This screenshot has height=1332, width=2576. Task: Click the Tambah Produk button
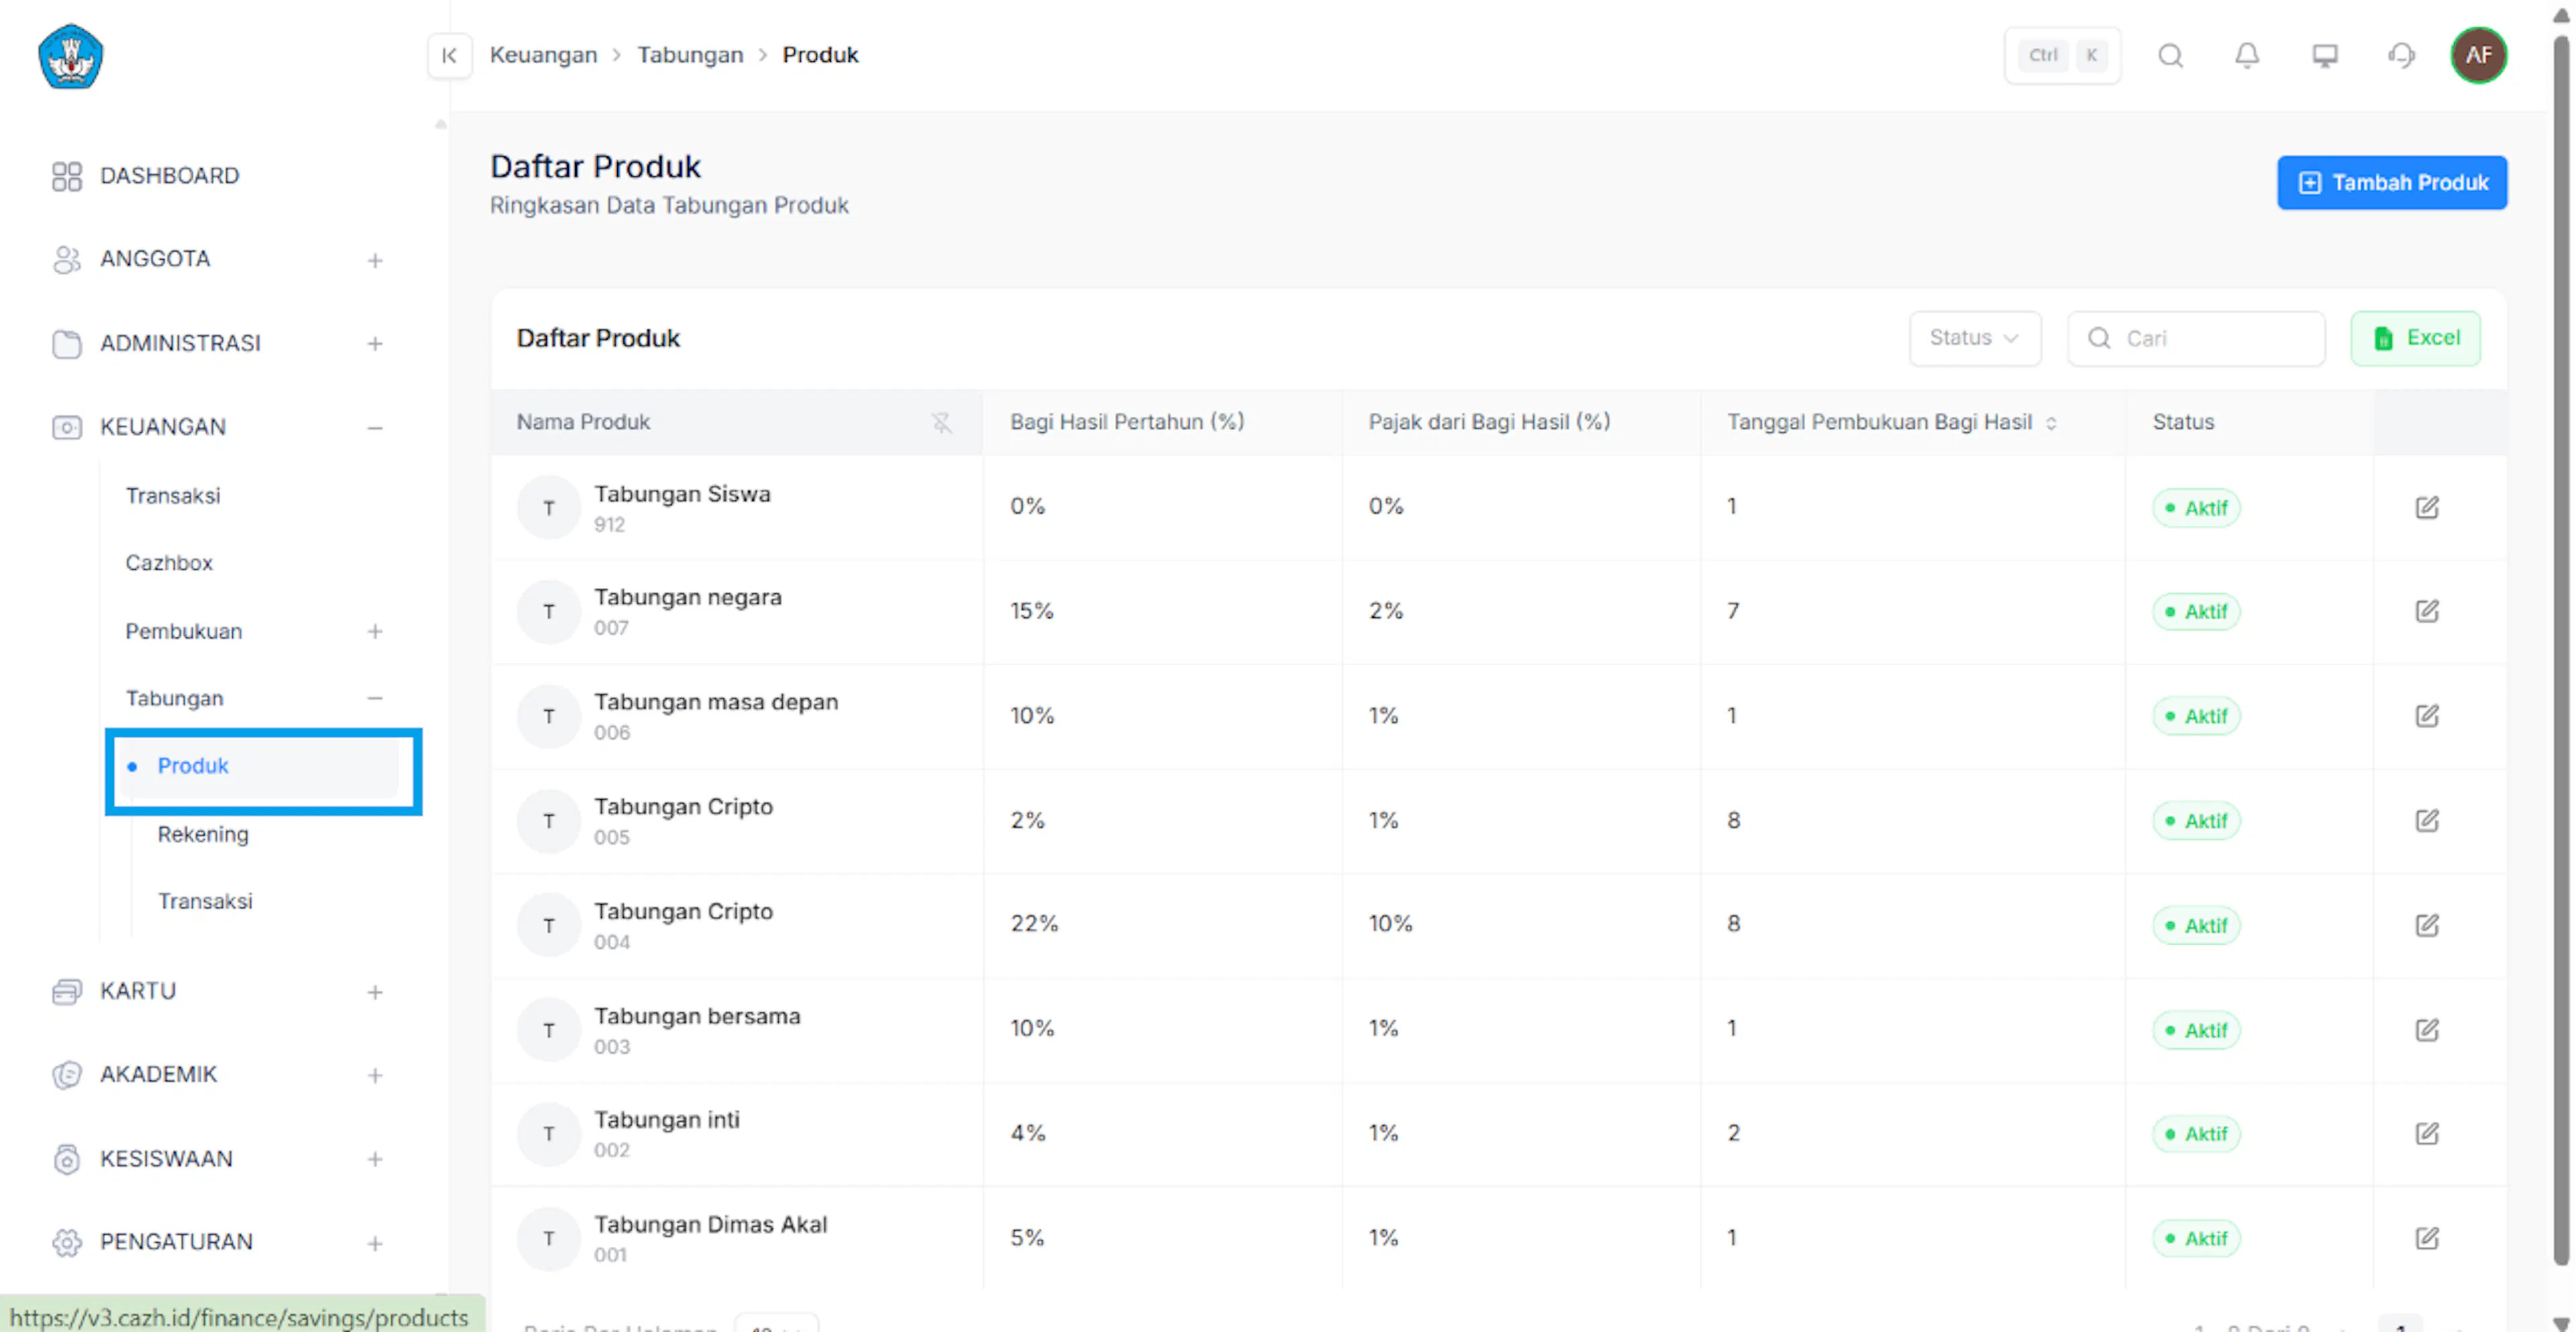point(2391,182)
